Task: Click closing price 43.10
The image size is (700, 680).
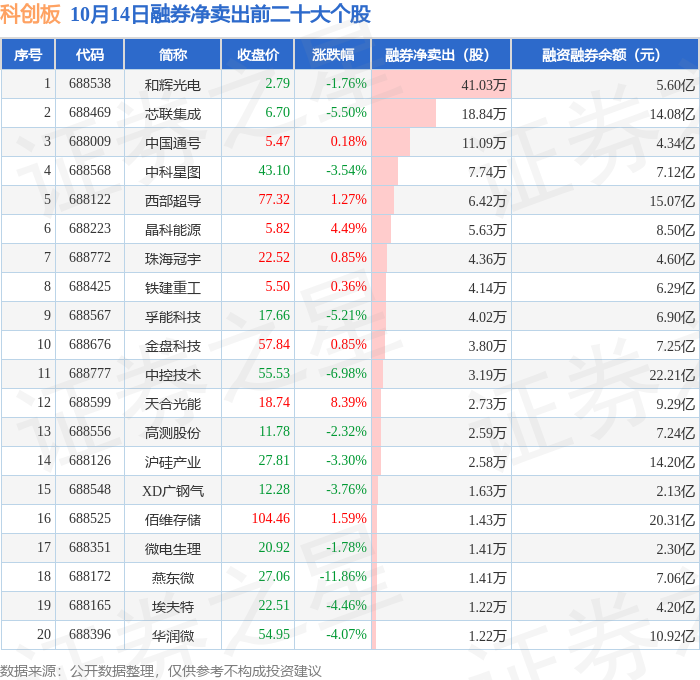Action: coord(274,171)
